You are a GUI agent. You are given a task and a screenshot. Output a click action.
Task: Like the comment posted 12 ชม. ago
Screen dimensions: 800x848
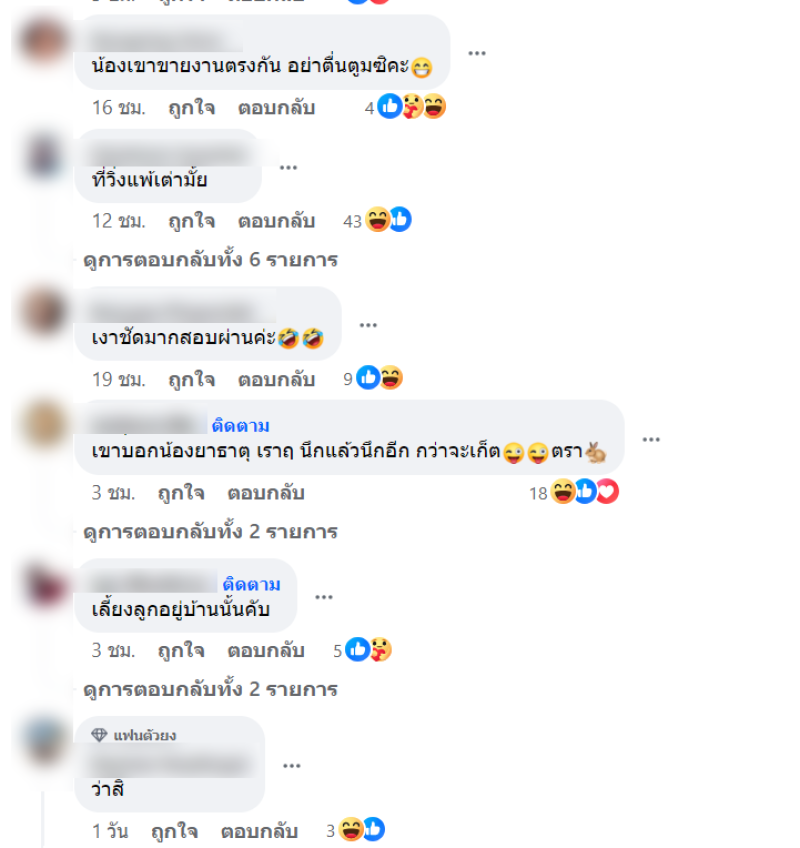click(x=191, y=221)
